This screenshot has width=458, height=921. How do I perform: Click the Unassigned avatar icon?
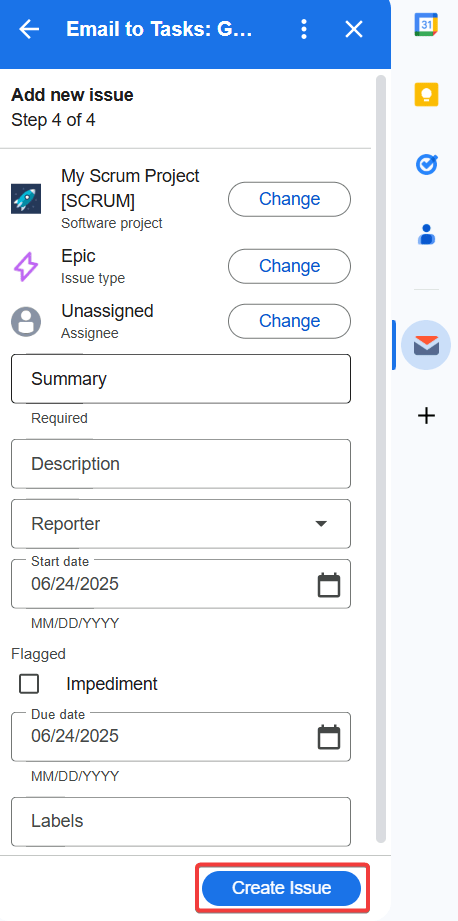point(26,321)
